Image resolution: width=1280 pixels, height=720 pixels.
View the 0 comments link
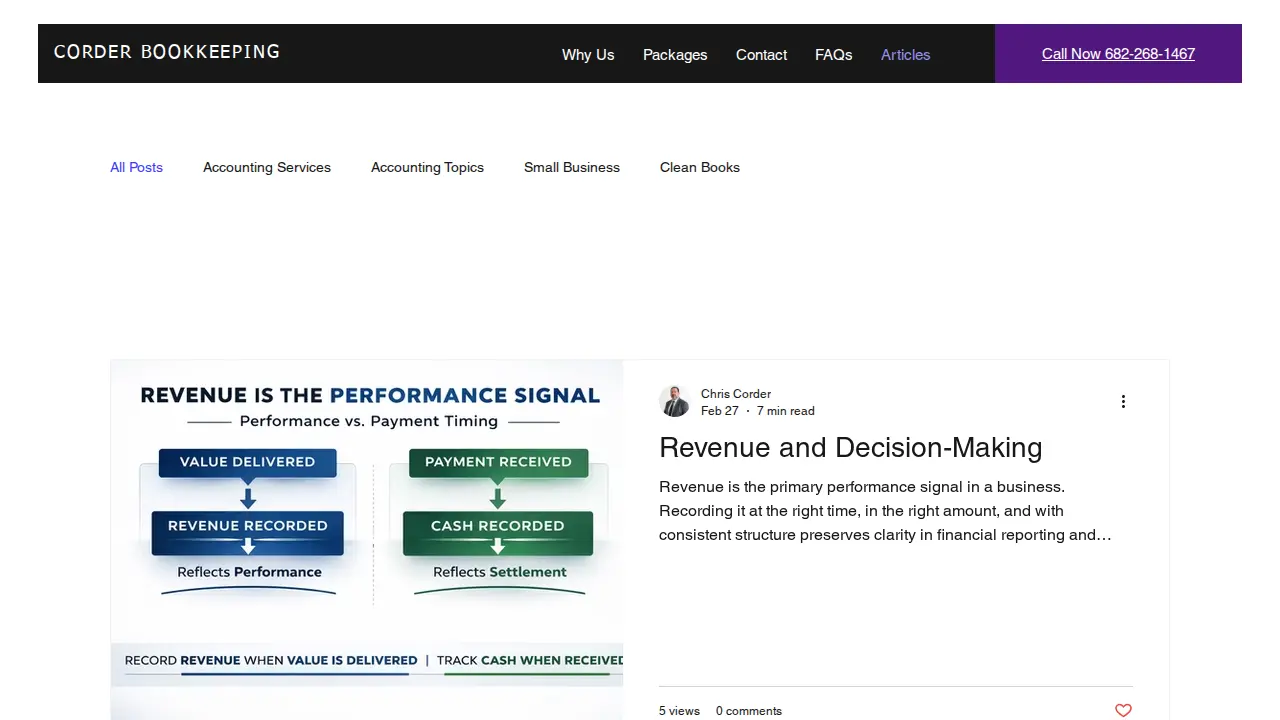(x=749, y=711)
